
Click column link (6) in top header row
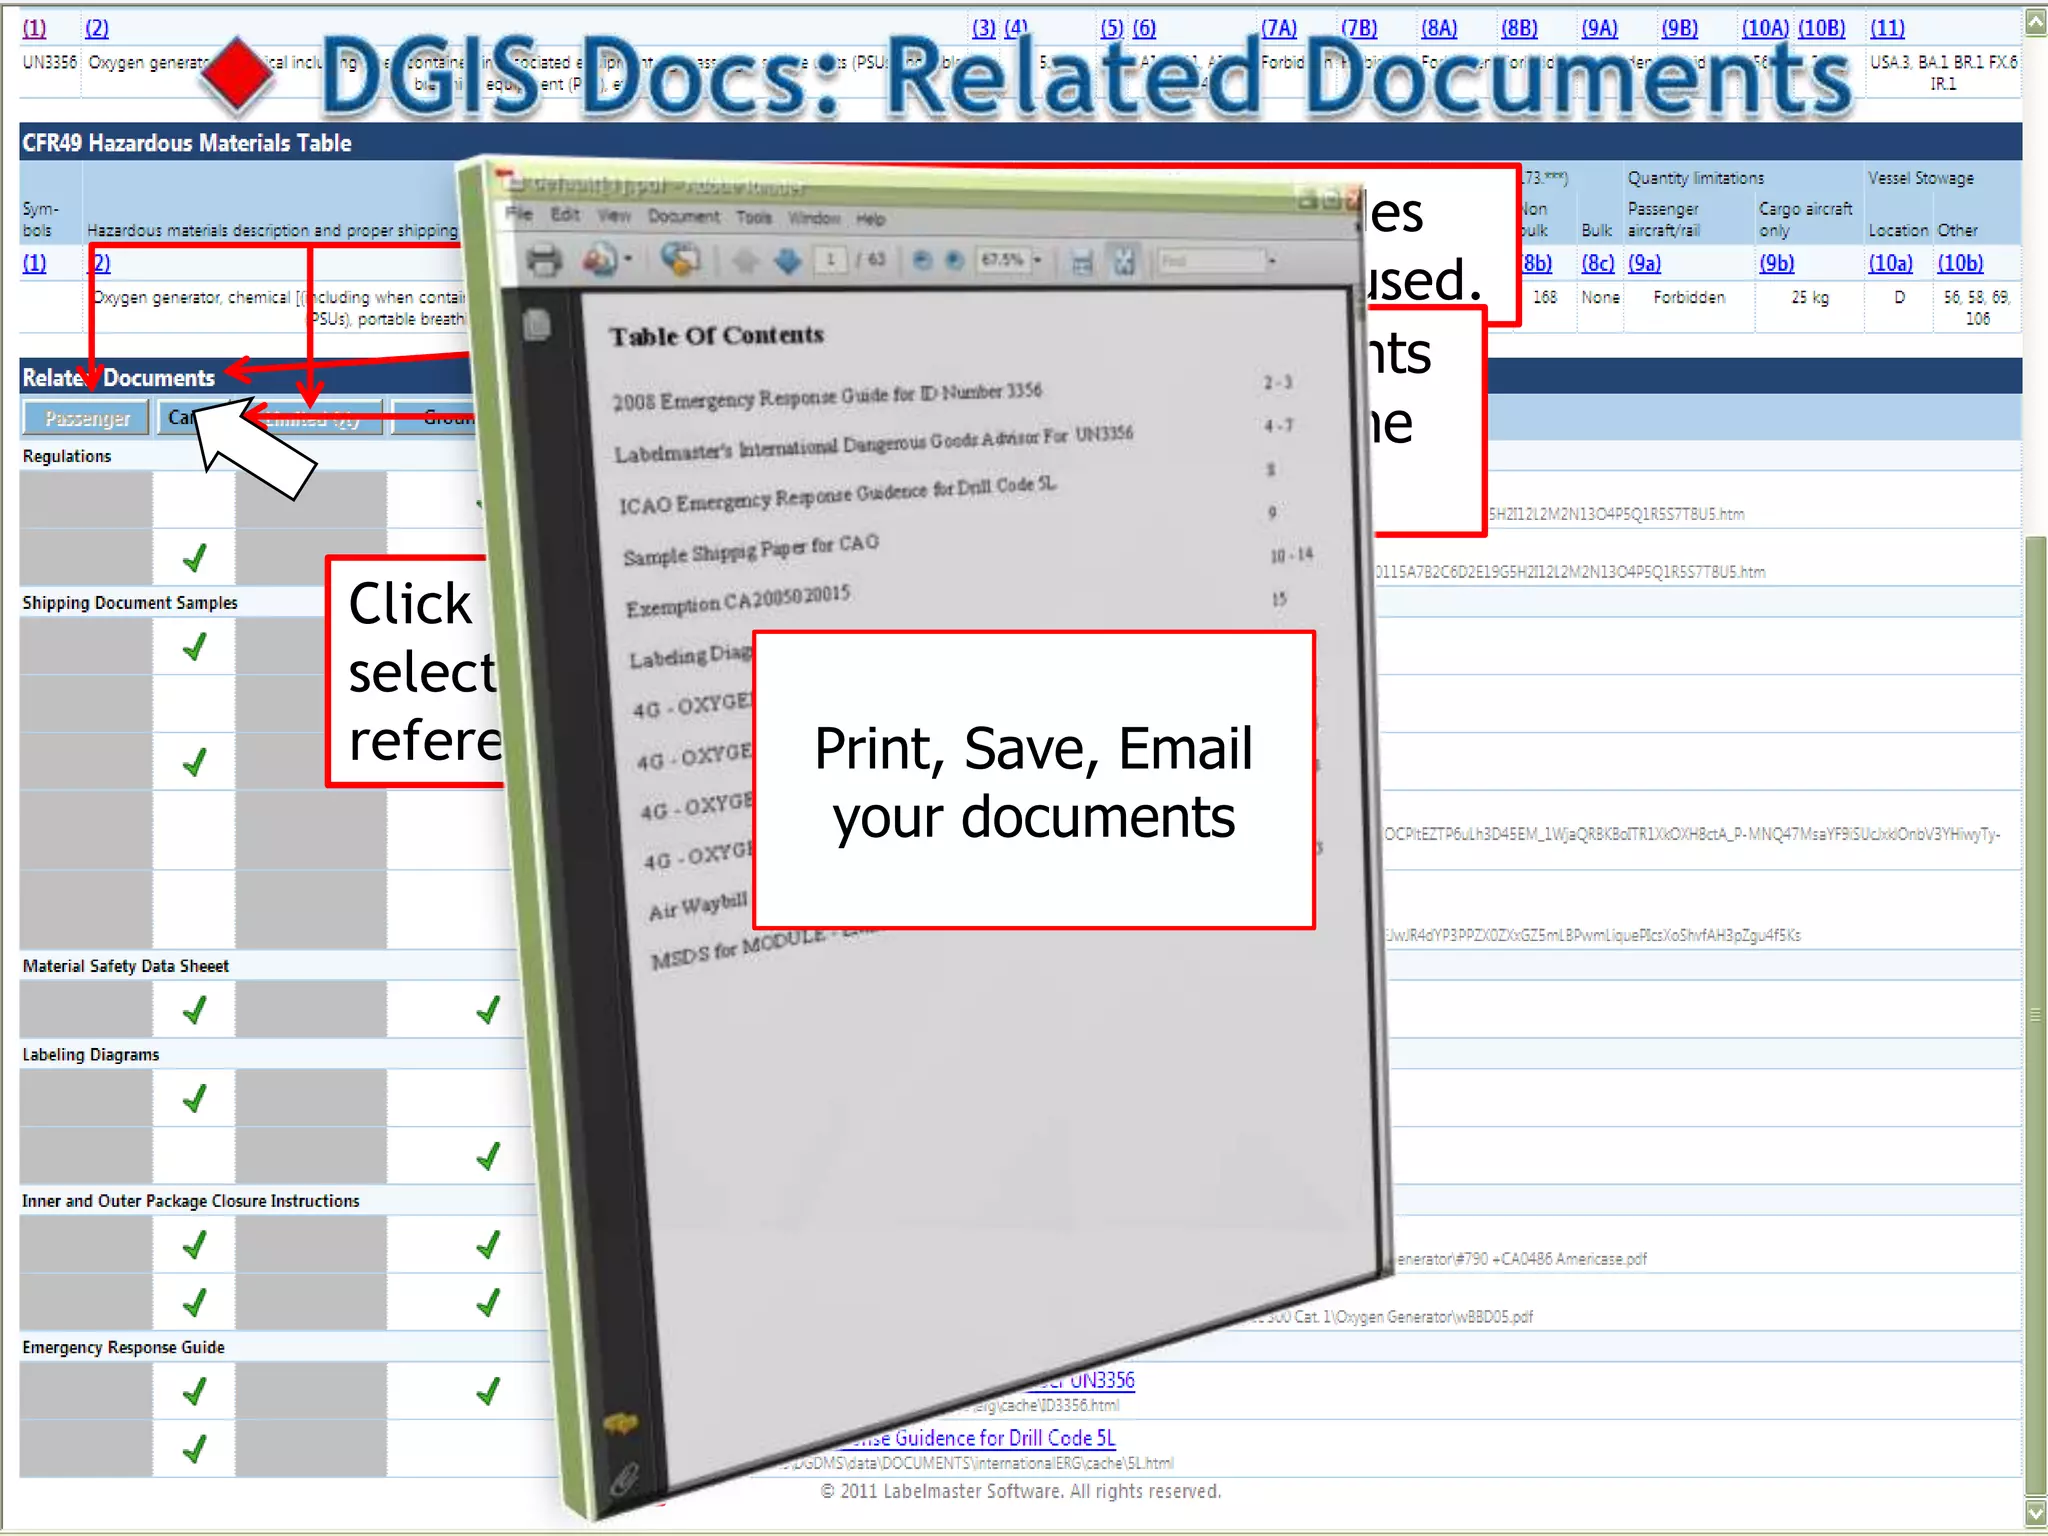tap(1144, 28)
